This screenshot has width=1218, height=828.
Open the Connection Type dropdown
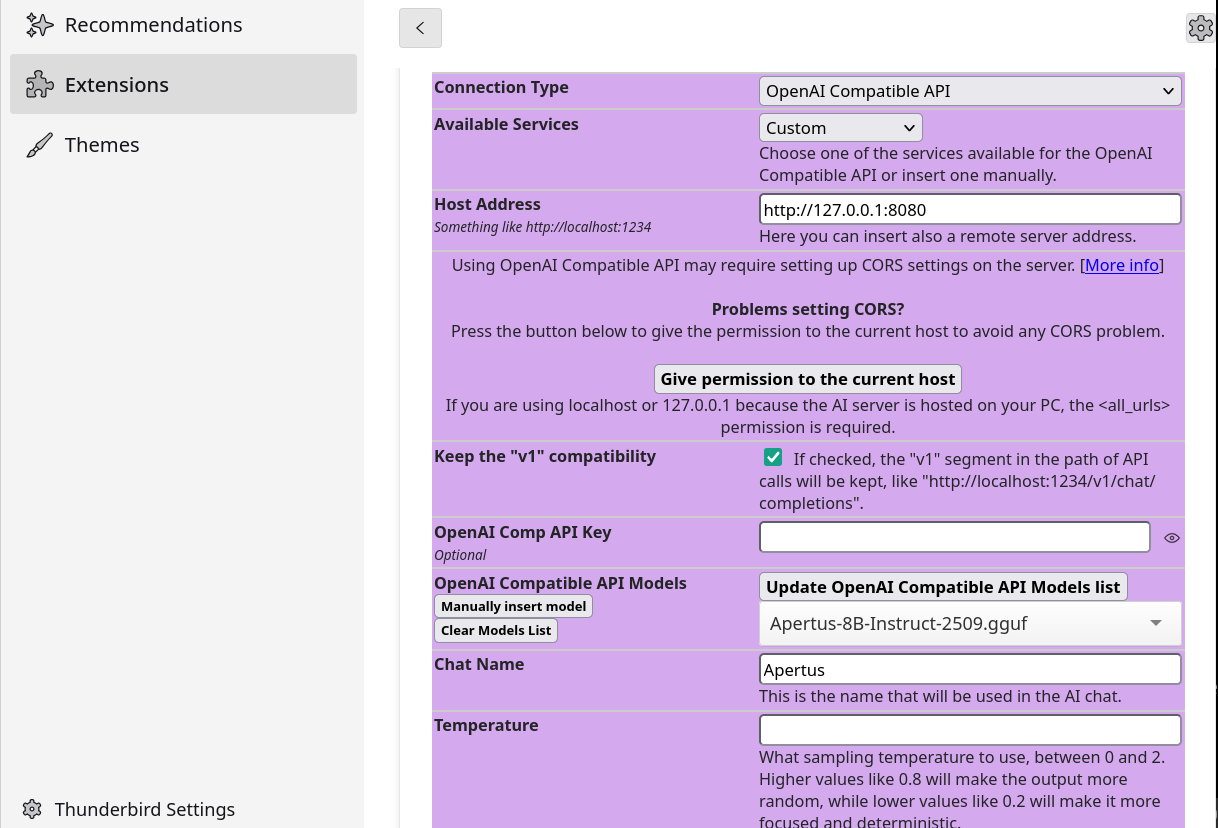(970, 91)
